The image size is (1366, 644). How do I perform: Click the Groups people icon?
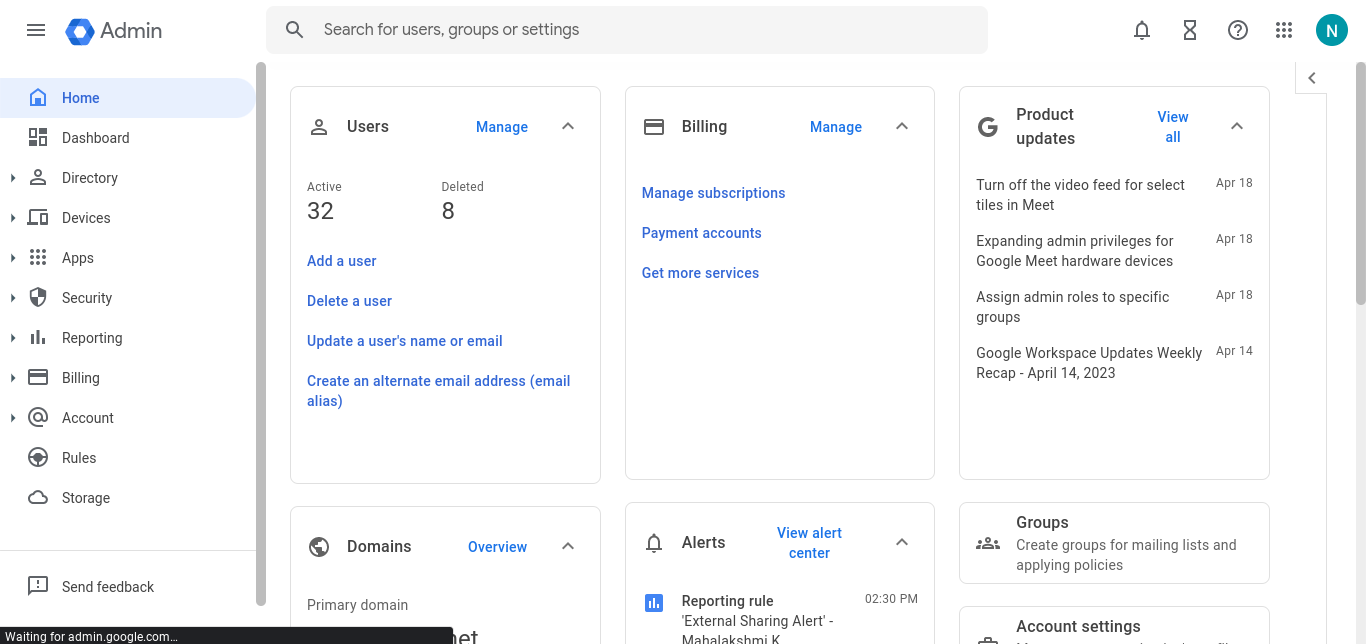[988, 544]
